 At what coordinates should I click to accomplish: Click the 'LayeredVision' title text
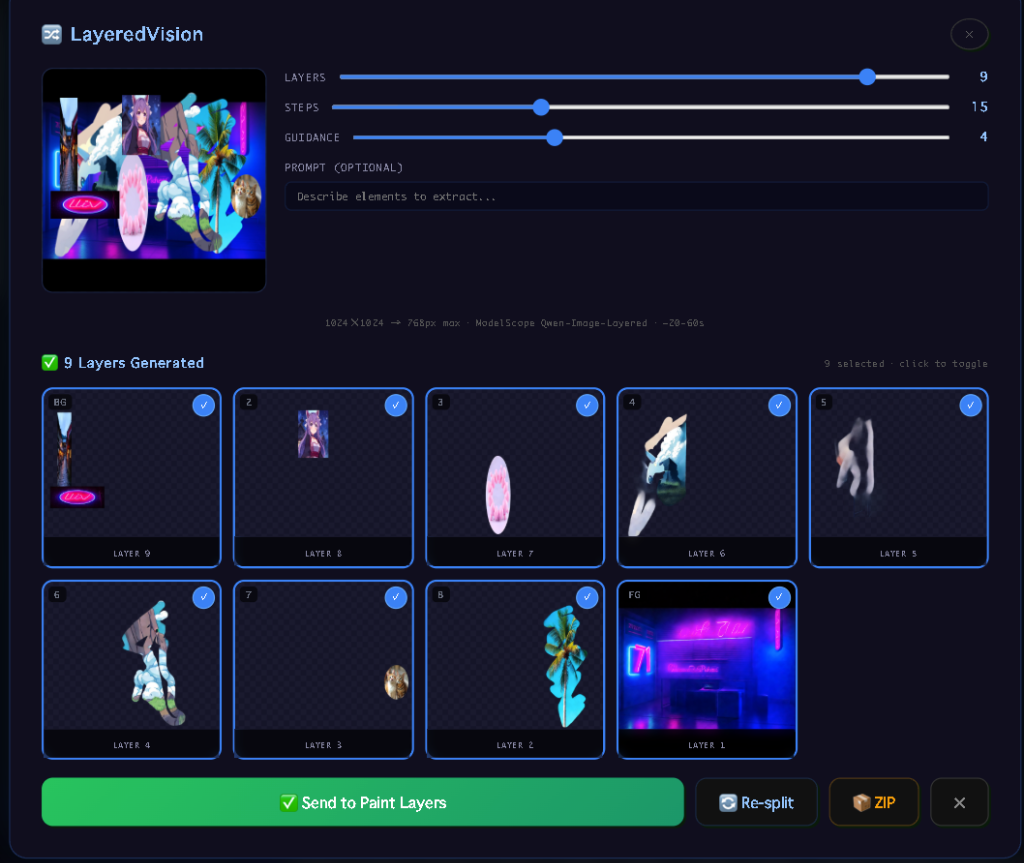[136, 34]
